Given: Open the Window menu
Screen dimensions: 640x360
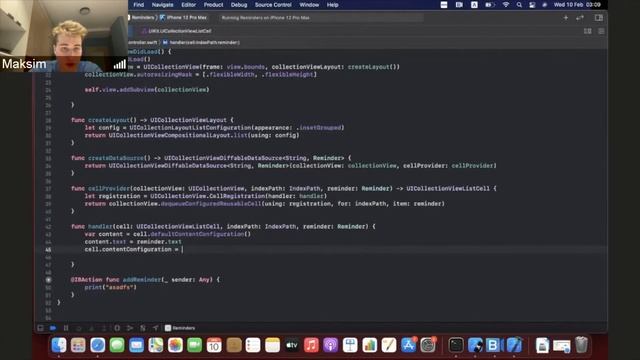Looking at the screenshot, I should (x=309, y=5).
